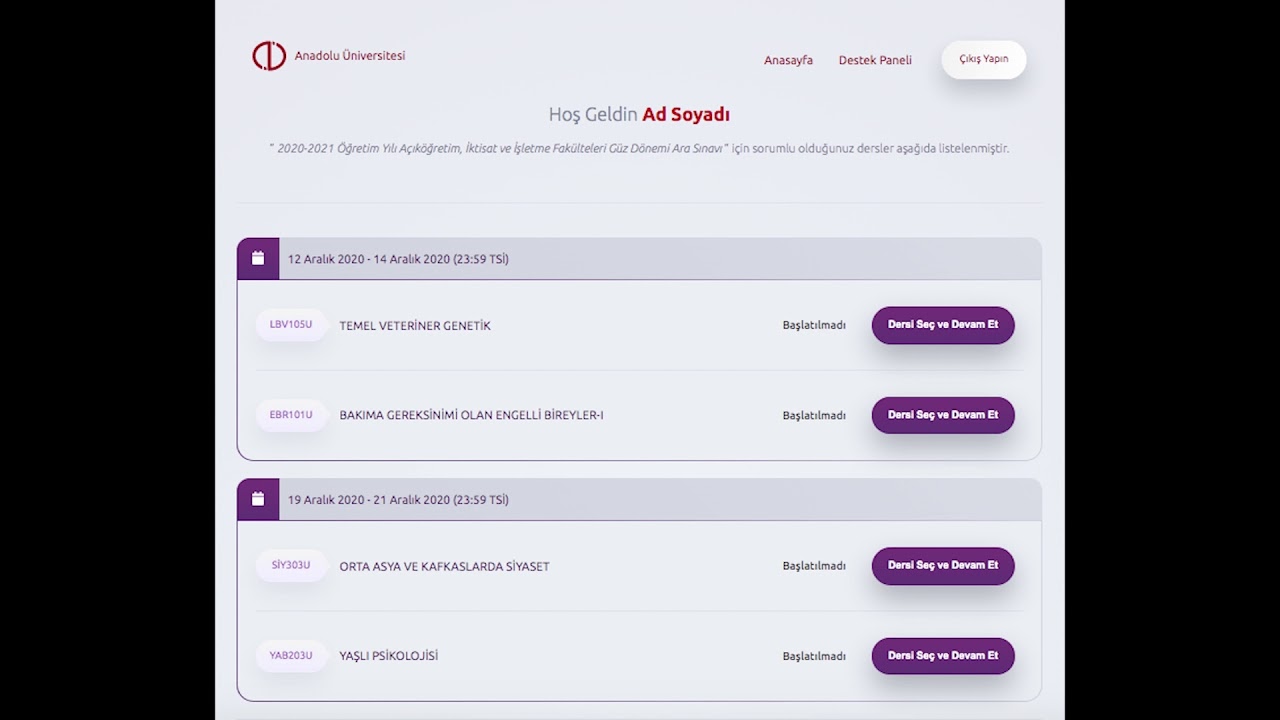The image size is (1280, 720).
Task: Select Dersi Seç ve Devam Et for TEMEL VETERİNER GENETİK
Action: pos(943,325)
